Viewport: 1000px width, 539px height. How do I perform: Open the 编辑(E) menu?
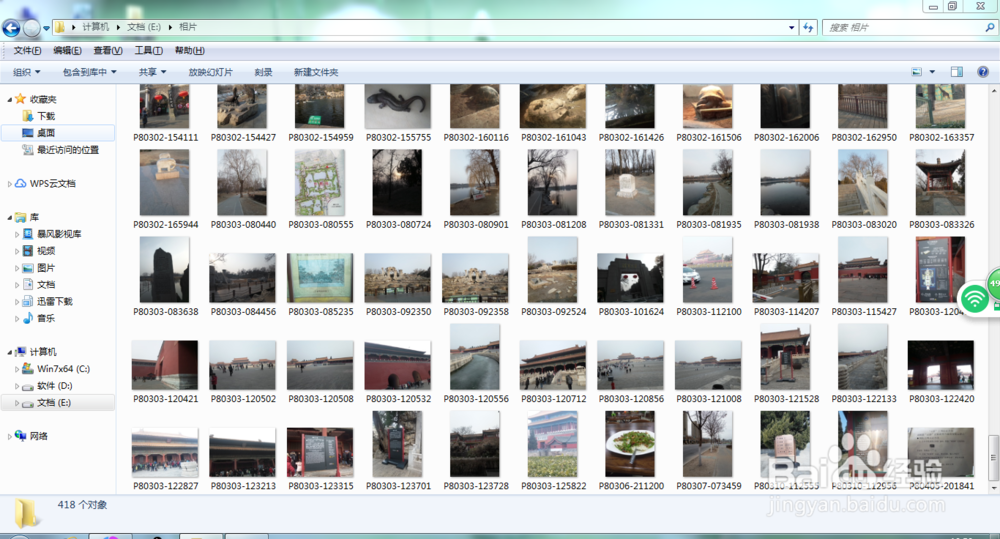(x=67, y=50)
